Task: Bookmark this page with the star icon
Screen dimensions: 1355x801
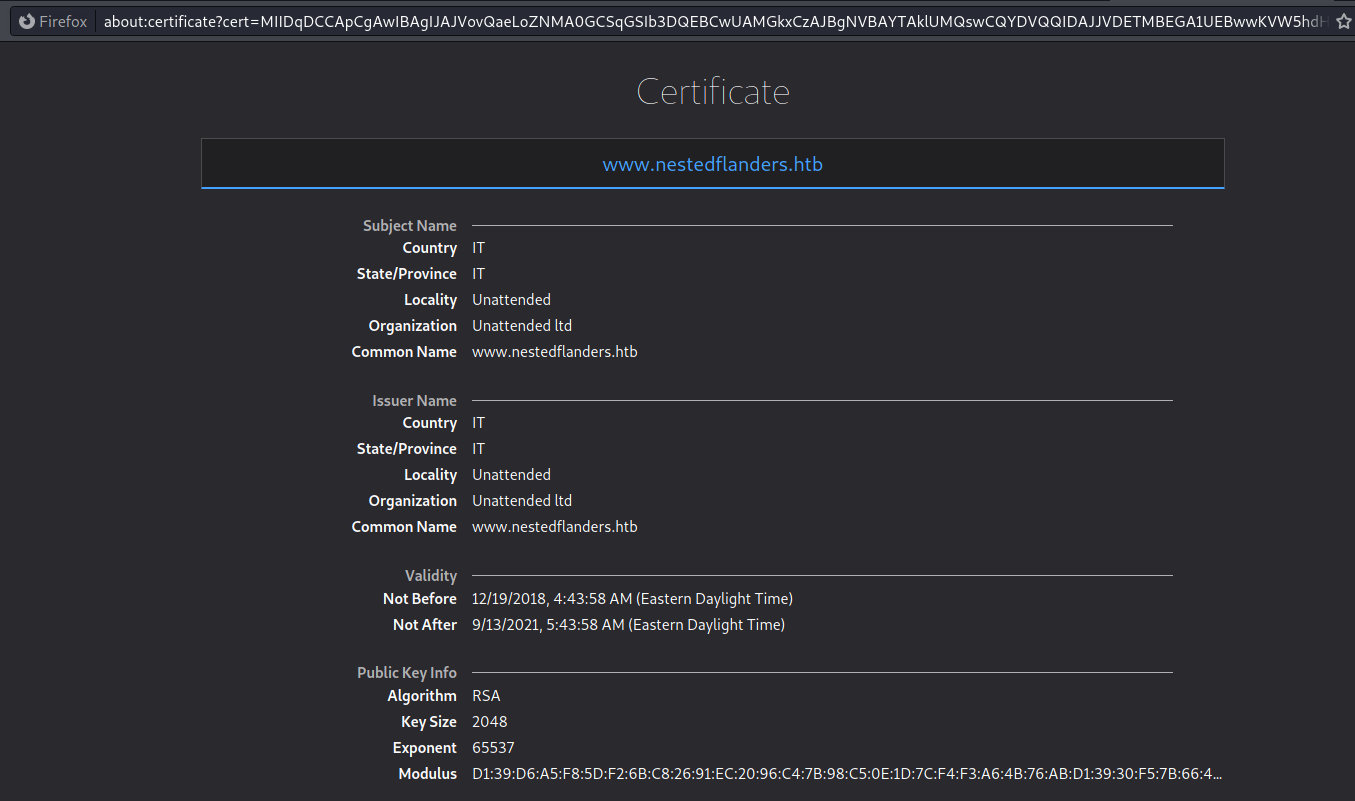Action: click(1344, 21)
